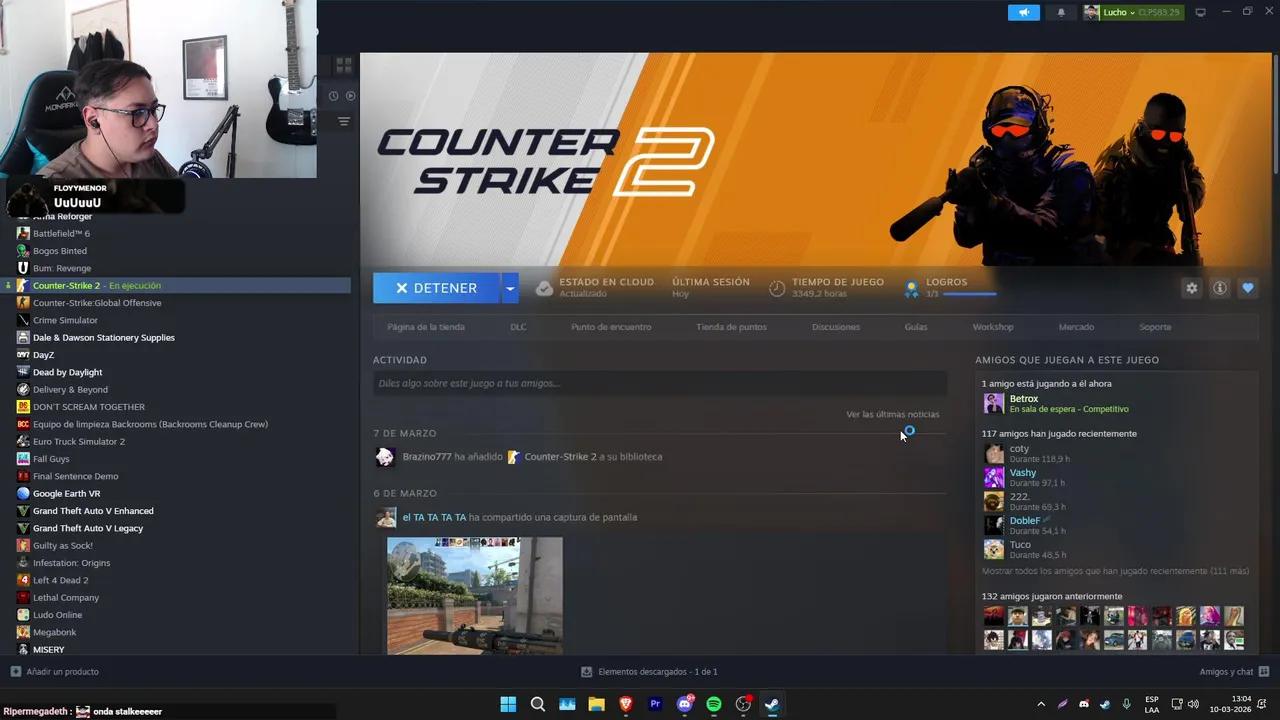Screen dimensions: 1280x720
Task: Switch library to grid view icon
Action: pyautogui.click(x=344, y=65)
